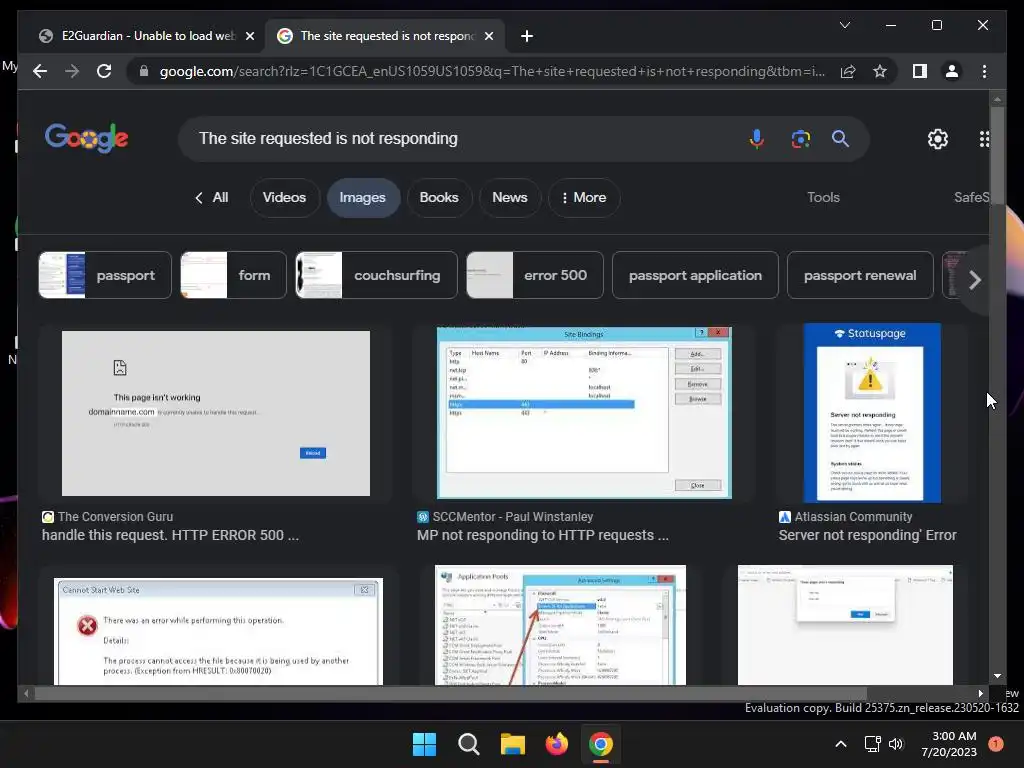Screen dimensions: 1024x768
Task: Close 'The site requested' tab
Action: [488, 36]
